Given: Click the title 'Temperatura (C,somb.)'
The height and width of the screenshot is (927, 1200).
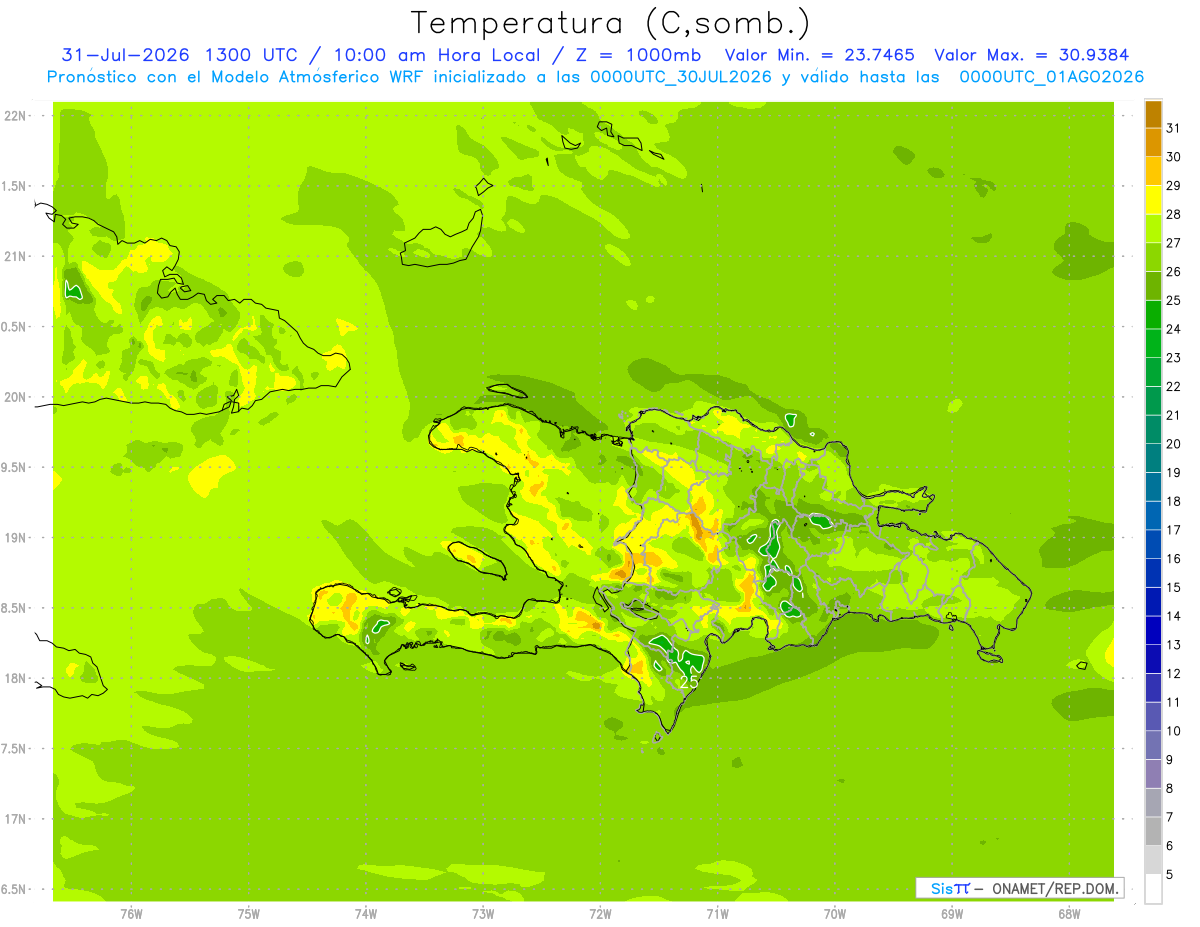Looking at the screenshot, I should pyautogui.click(x=610, y=23).
